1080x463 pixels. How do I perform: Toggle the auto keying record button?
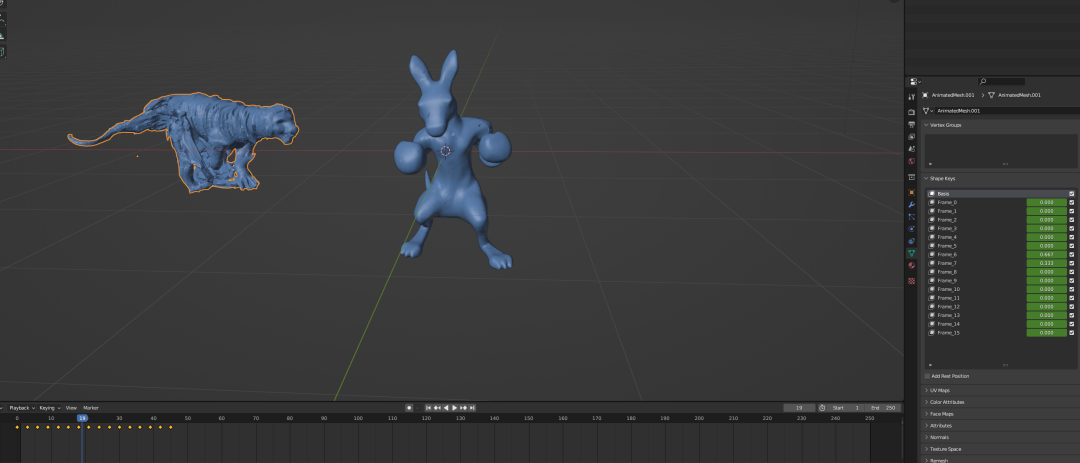pos(409,408)
